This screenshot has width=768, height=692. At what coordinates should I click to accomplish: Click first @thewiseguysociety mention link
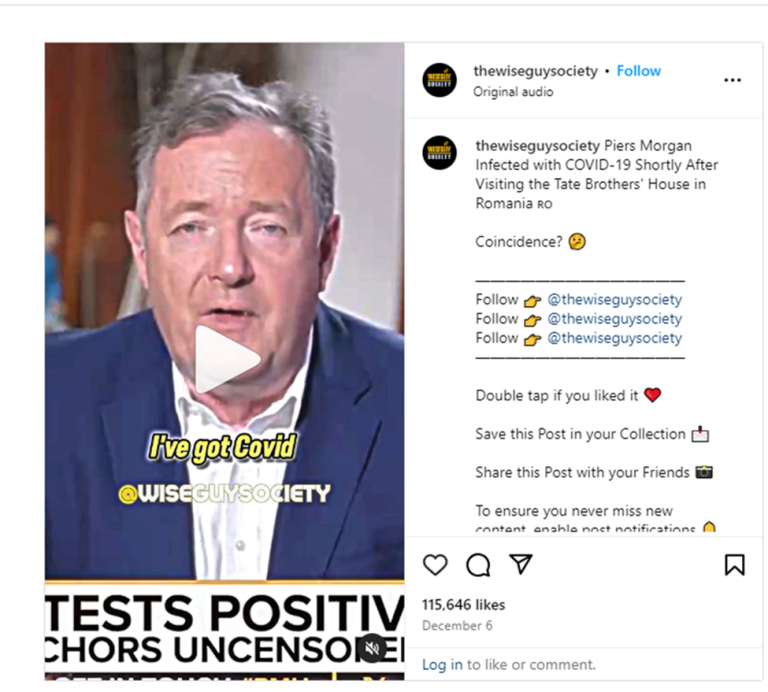(615, 300)
